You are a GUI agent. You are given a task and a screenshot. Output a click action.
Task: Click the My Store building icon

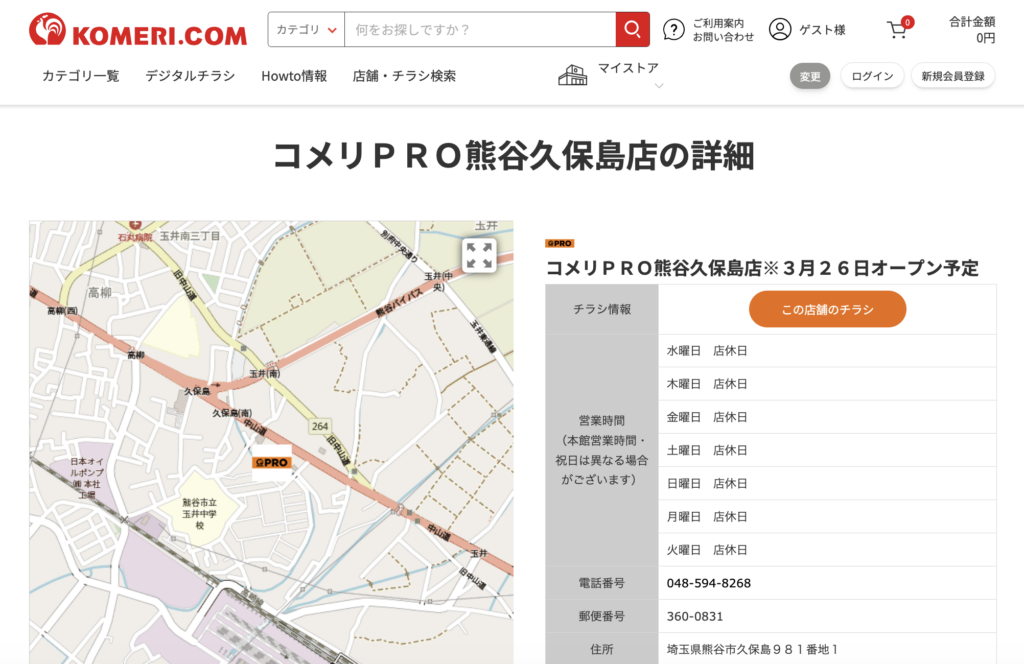pyautogui.click(x=573, y=75)
